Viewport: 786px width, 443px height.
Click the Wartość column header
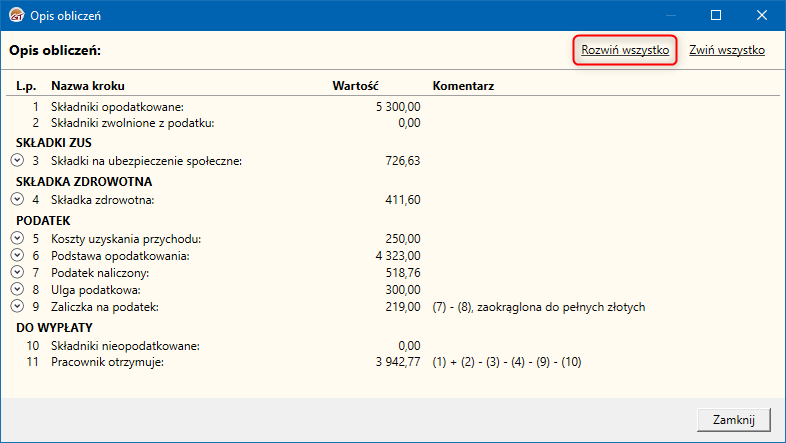pos(355,86)
